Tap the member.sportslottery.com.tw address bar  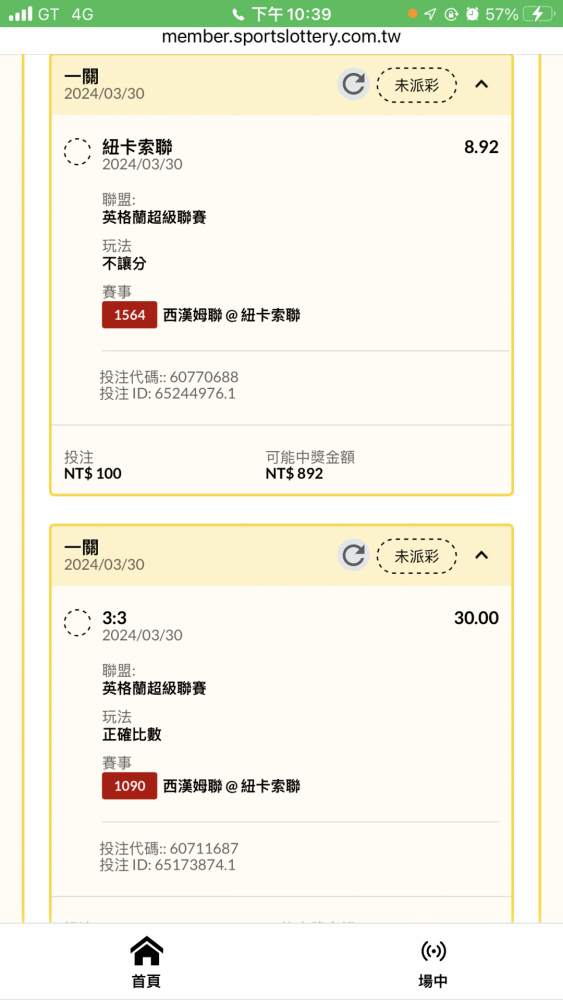click(281, 37)
